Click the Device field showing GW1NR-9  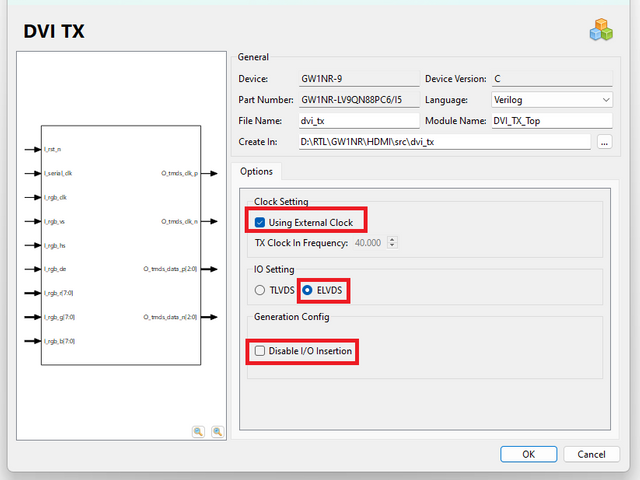click(x=358, y=79)
